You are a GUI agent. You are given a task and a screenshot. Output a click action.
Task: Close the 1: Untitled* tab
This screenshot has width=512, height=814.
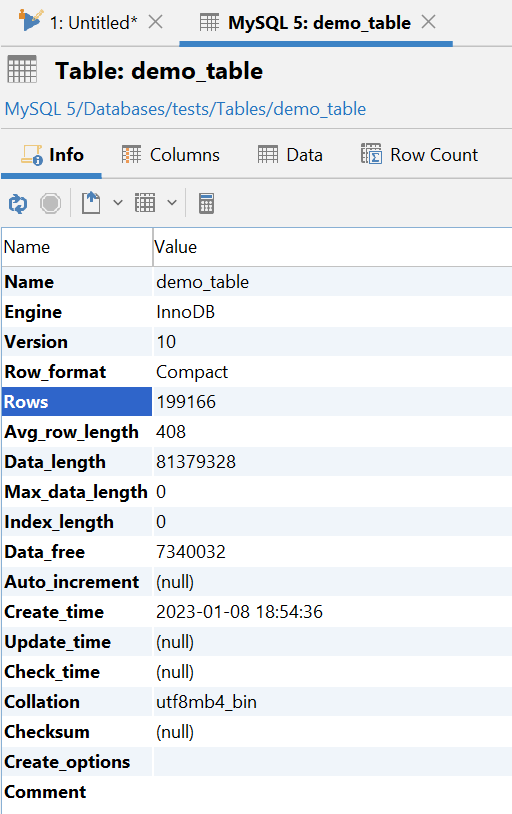pyautogui.click(x=155, y=22)
